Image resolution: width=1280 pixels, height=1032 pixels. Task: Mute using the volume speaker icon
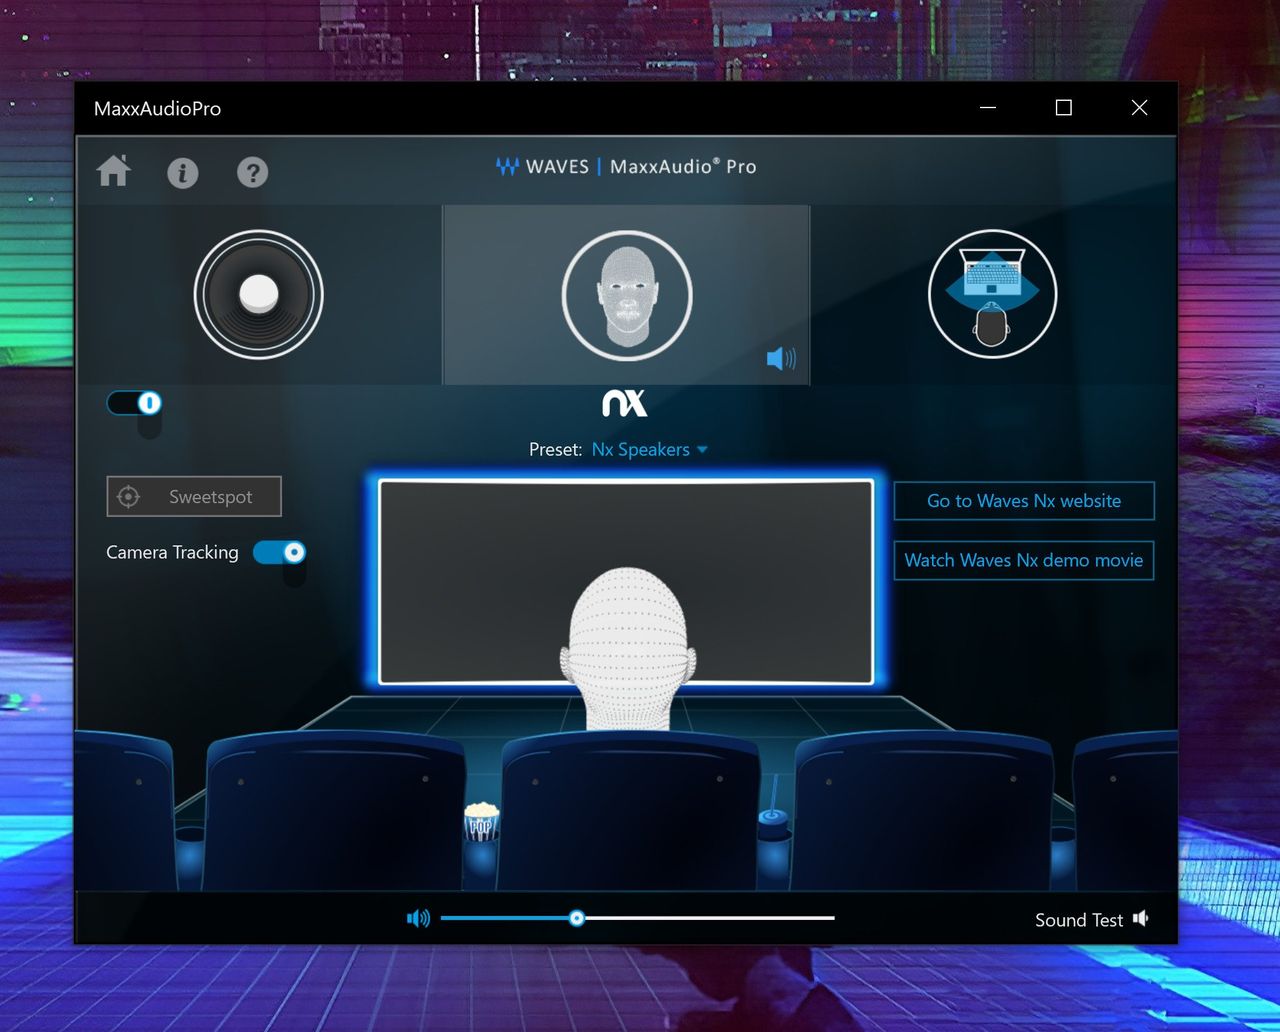[x=418, y=918]
